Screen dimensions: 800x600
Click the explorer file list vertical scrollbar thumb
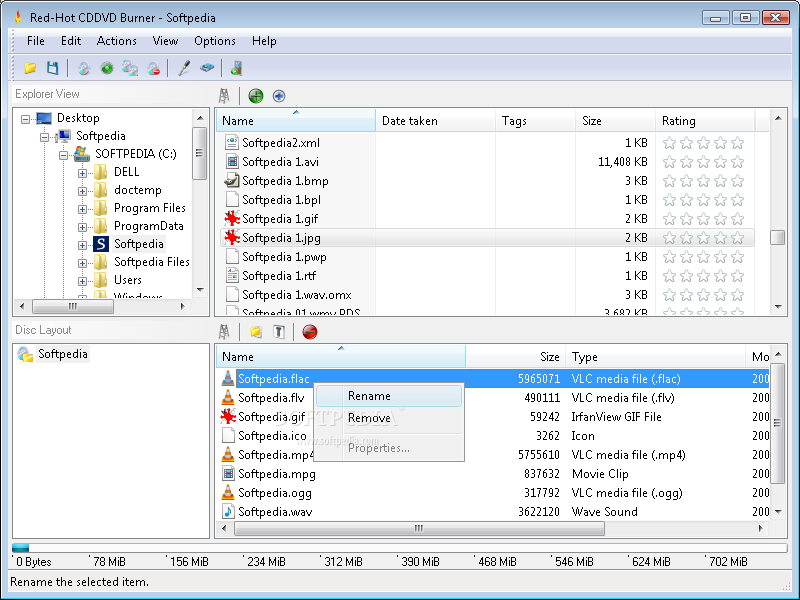pos(778,238)
